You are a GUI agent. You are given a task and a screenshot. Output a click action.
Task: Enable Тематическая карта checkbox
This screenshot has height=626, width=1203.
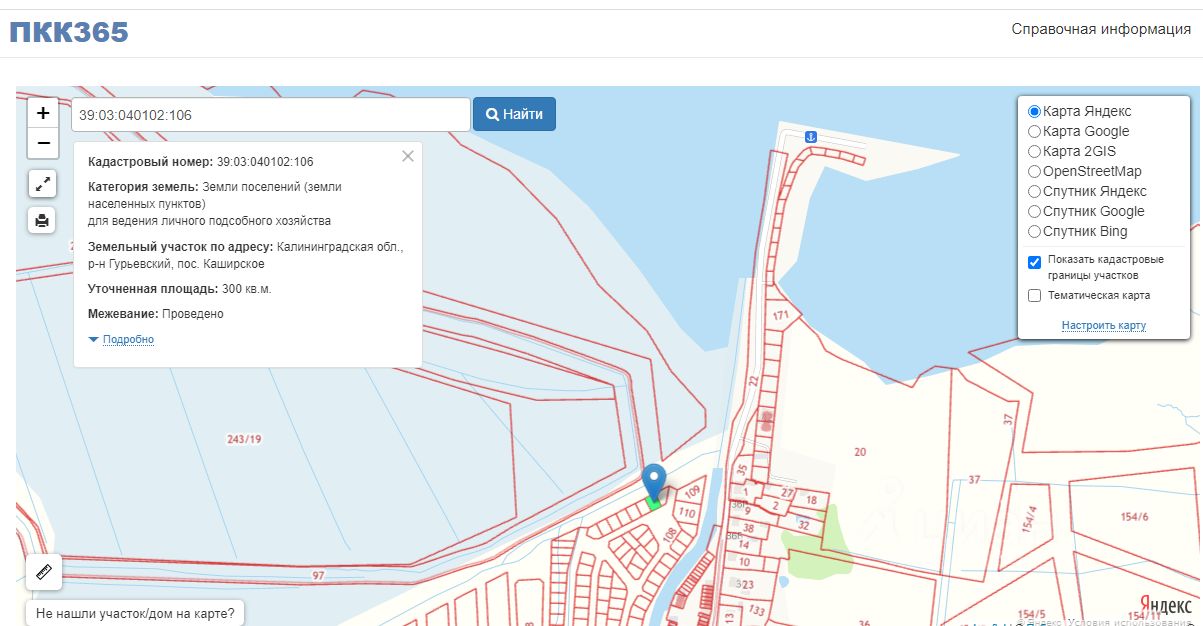coord(1035,296)
